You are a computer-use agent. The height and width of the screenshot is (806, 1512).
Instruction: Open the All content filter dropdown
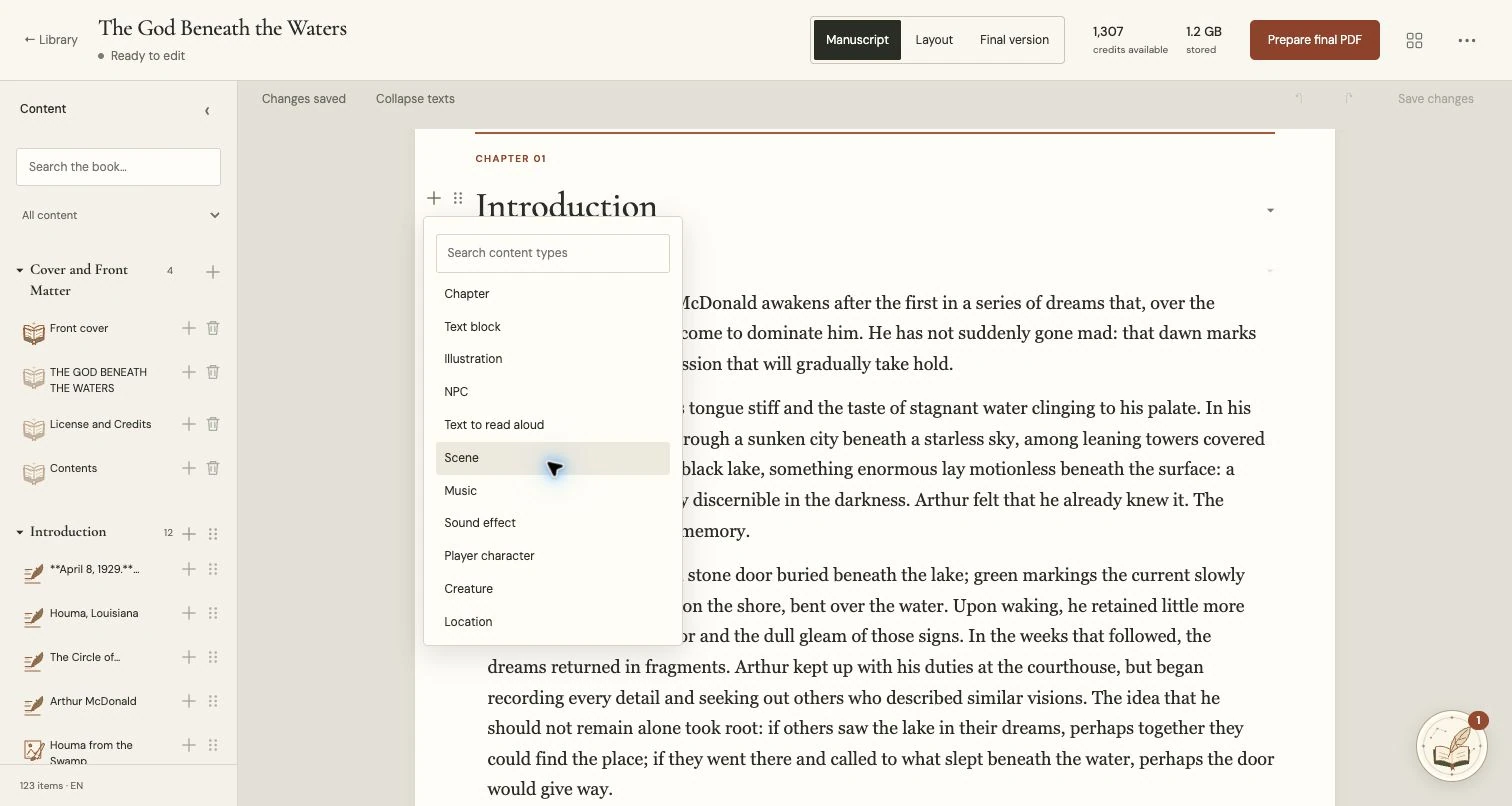(x=119, y=215)
